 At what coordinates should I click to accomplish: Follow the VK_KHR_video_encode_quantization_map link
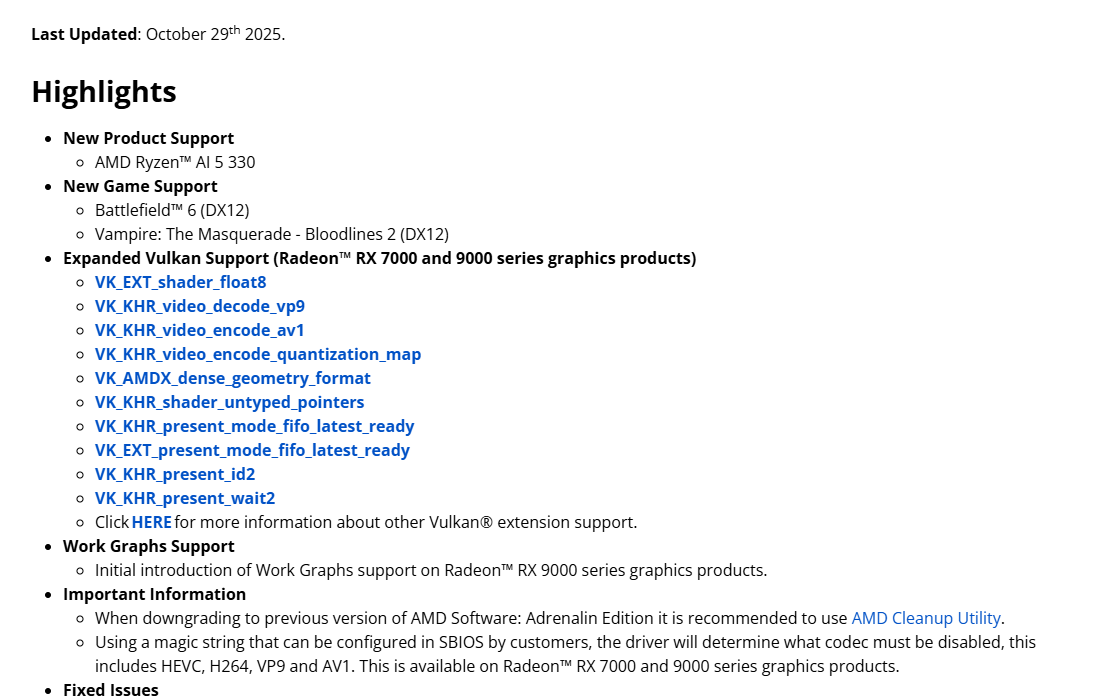coord(257,354)
